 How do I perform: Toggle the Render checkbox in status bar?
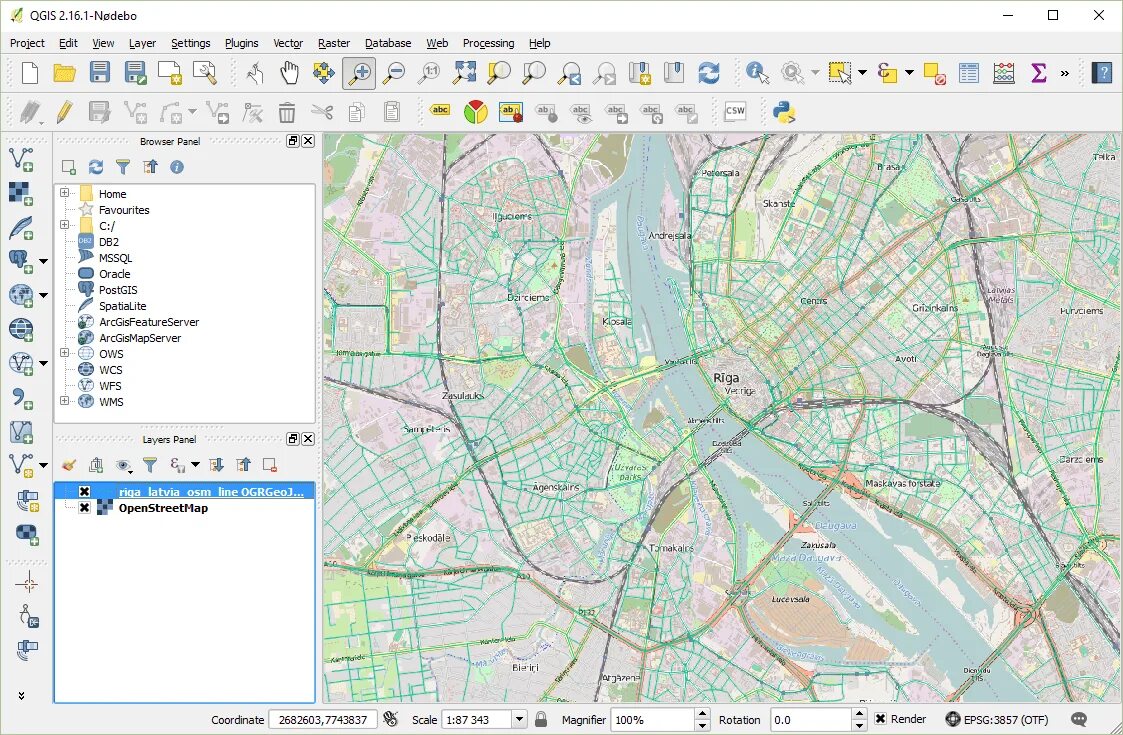[880, 719]
